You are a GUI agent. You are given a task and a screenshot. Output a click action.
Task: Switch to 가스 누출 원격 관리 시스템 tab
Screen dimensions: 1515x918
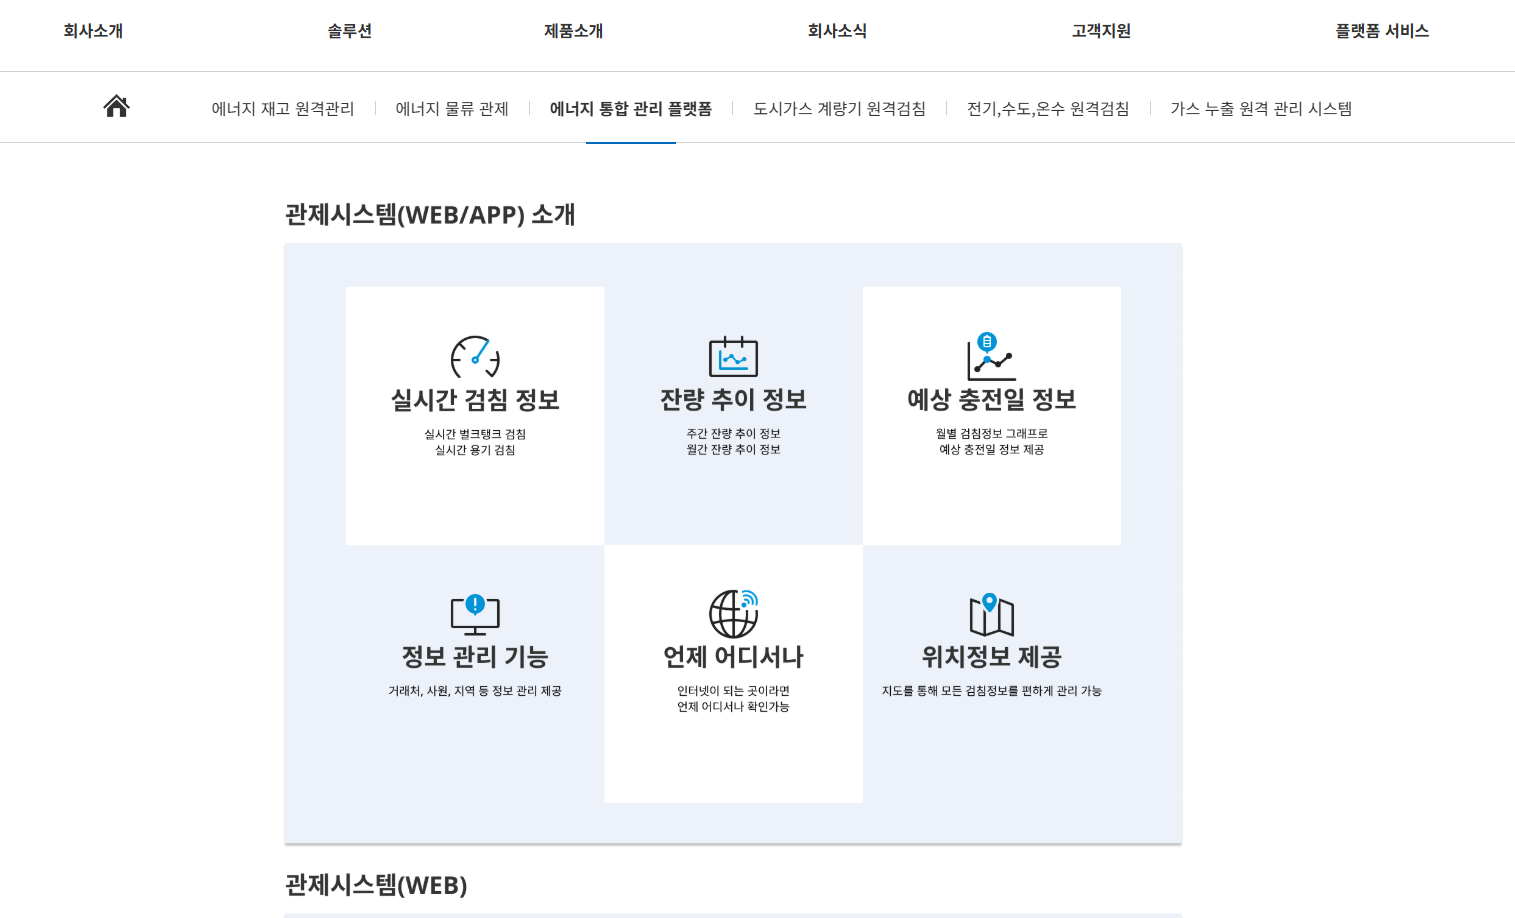(1261, 108)
